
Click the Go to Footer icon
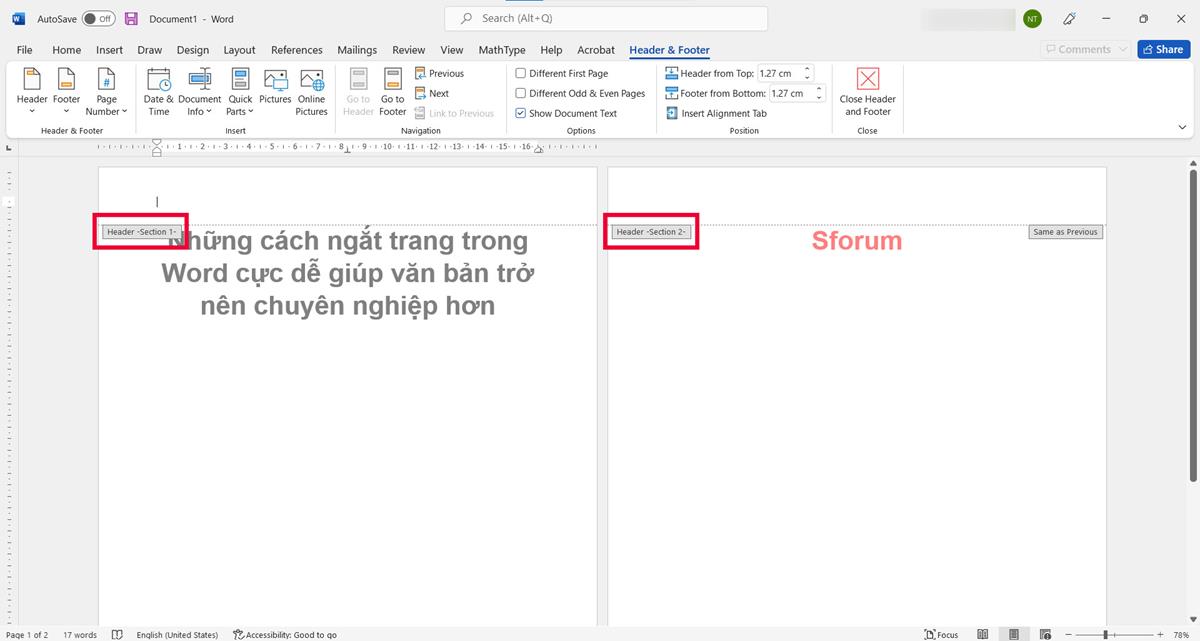(x=393, y=81)
